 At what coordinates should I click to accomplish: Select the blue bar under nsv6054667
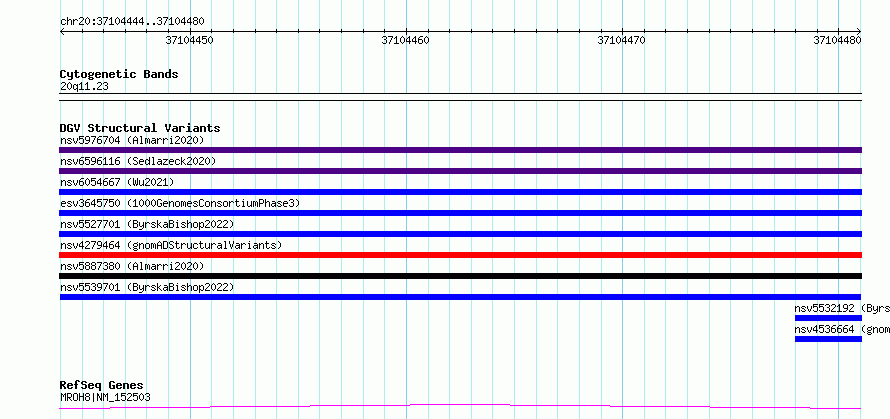[x=460, y=192]
